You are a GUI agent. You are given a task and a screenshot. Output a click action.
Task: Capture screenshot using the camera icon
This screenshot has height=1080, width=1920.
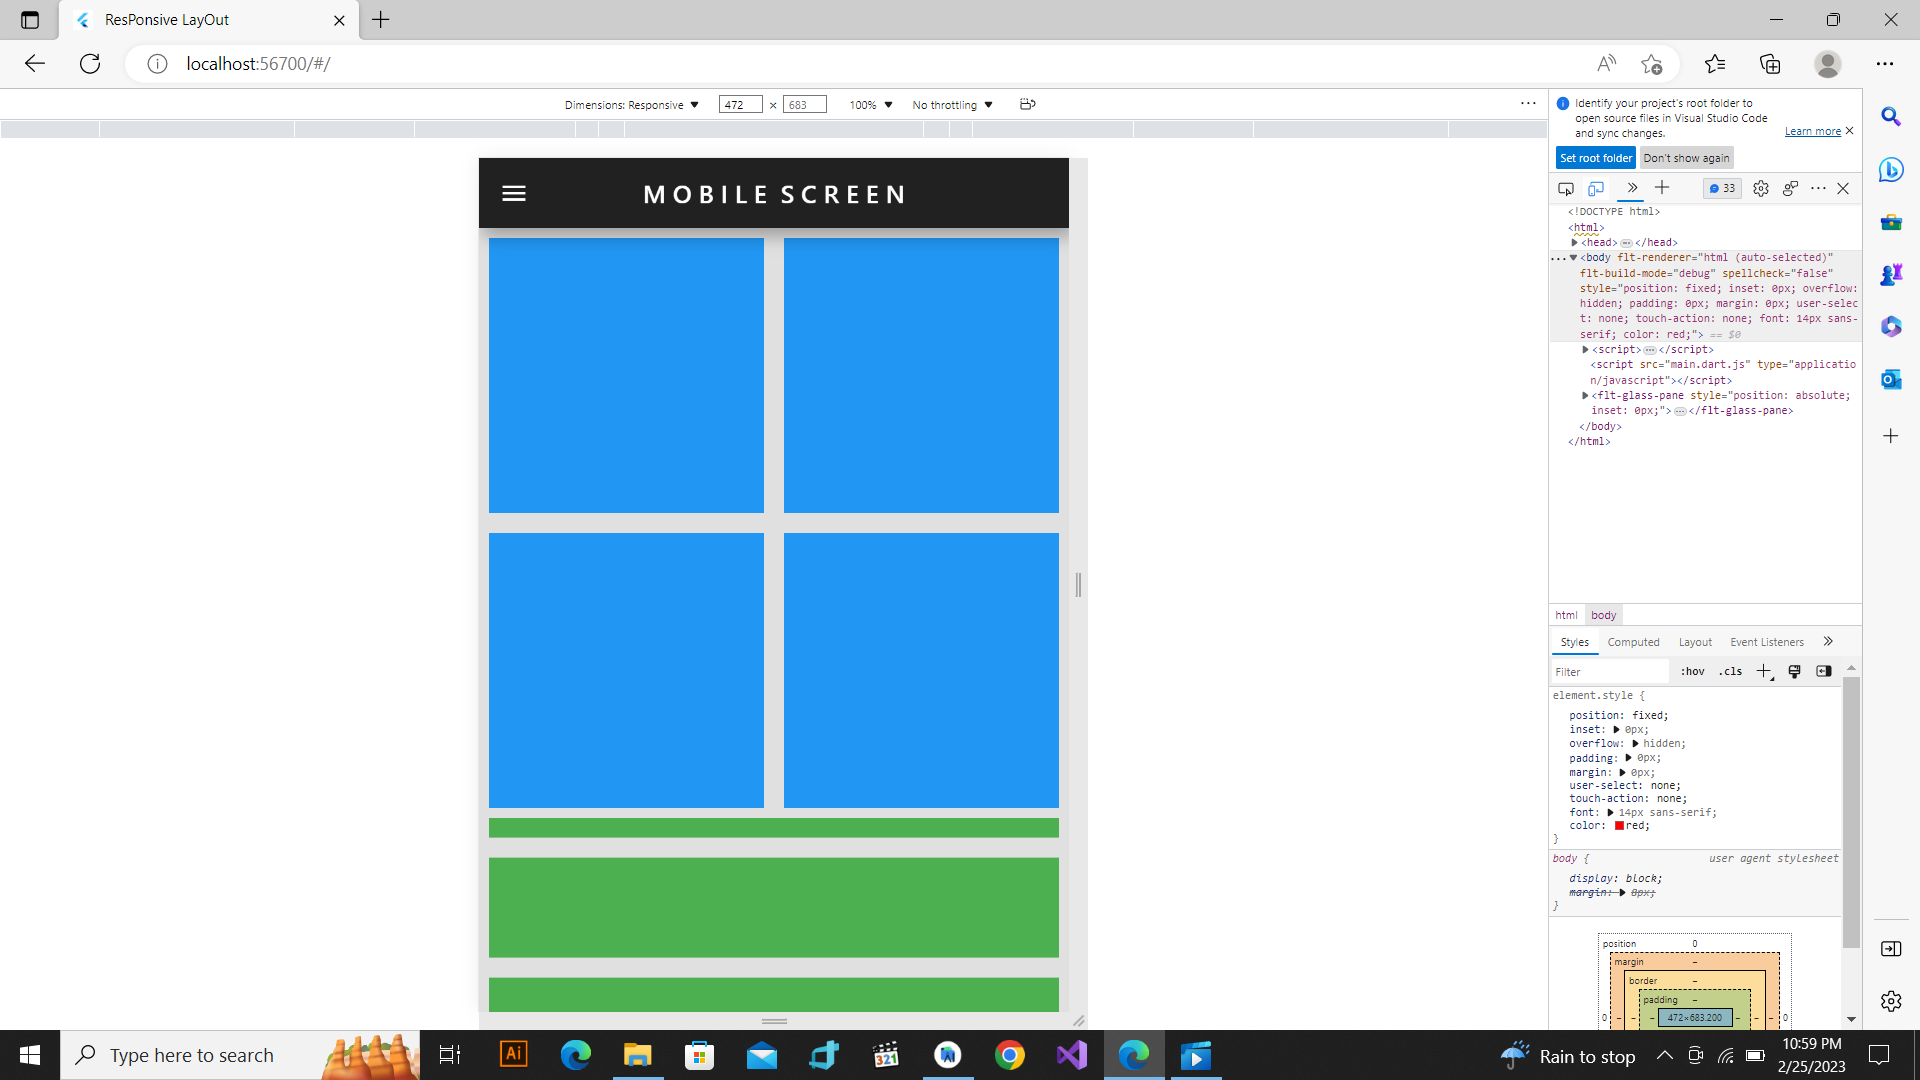point(1027,104)
